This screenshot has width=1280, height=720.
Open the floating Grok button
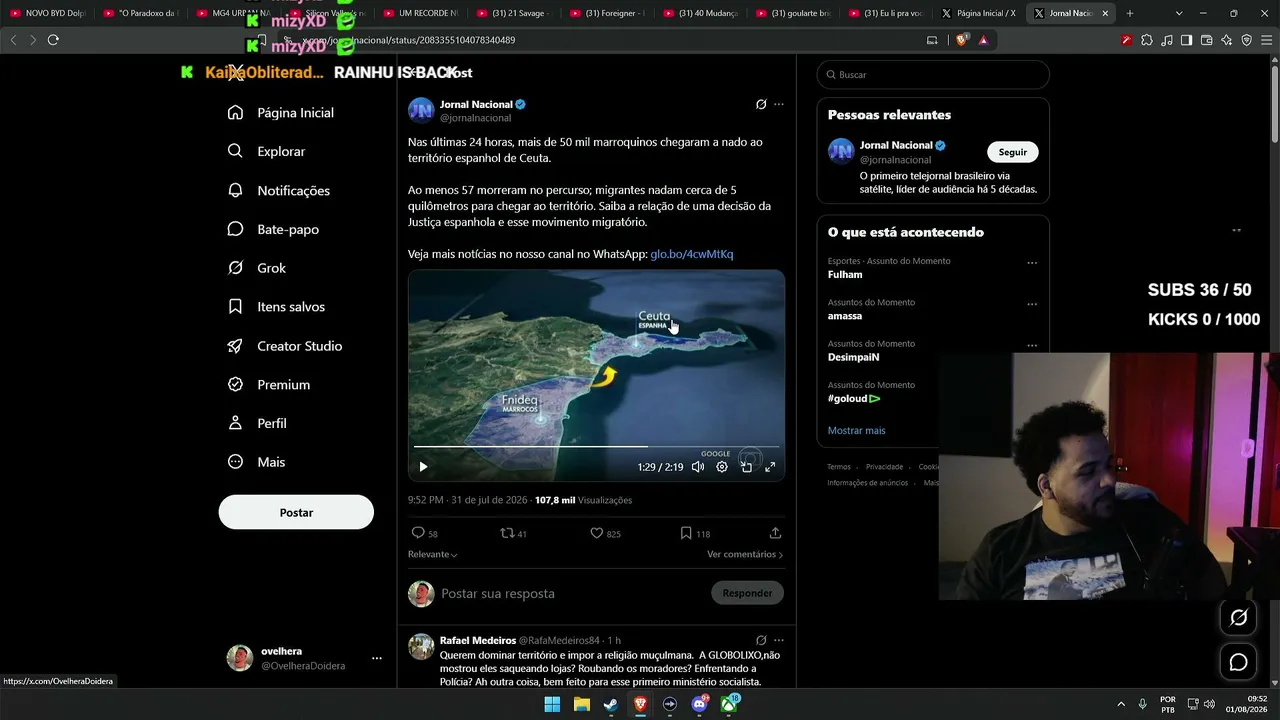(x=1238, y=618)
